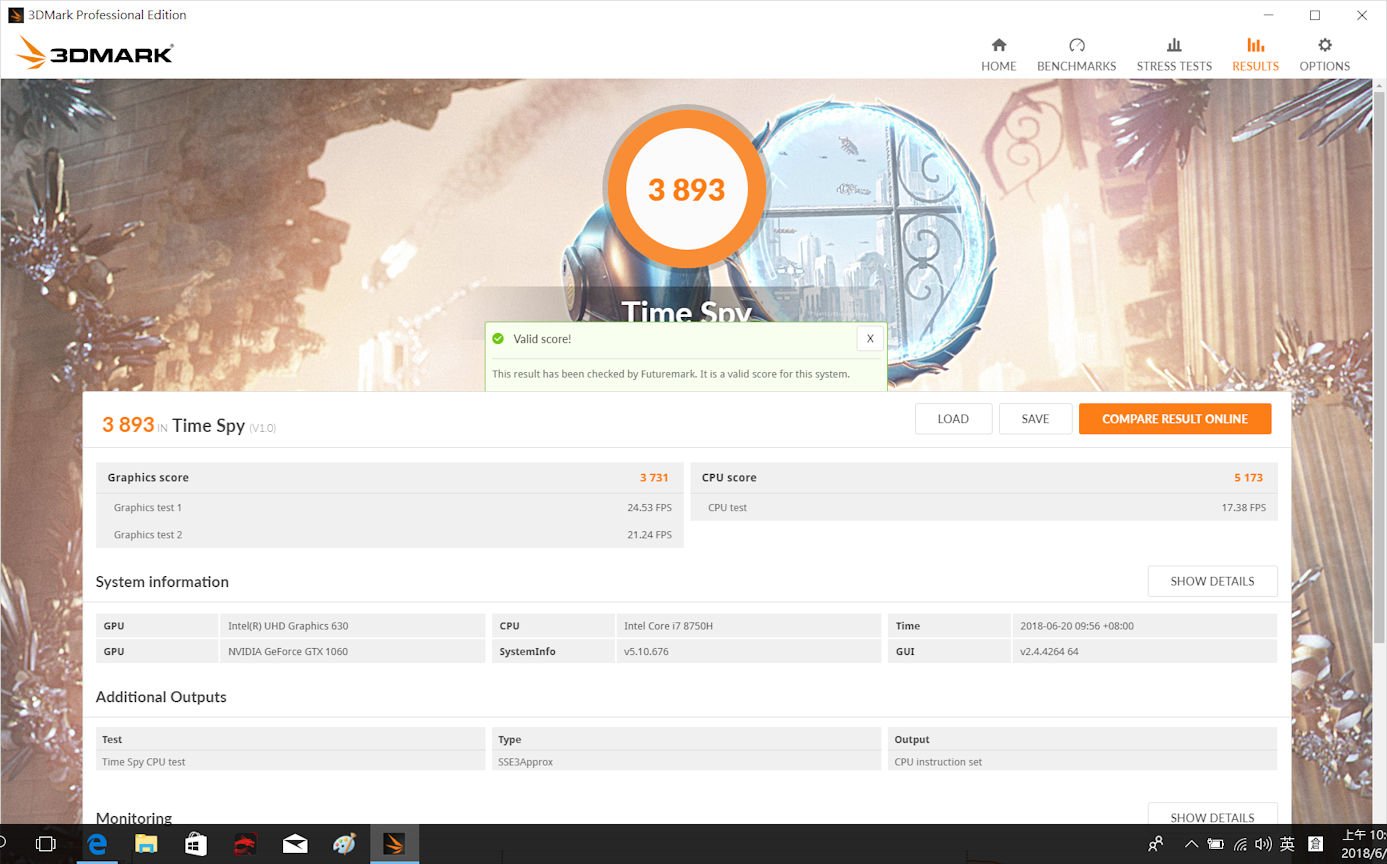Click the 3DMark taskbar icon
This screenshot has width=1387, height=864.
point(394,844)
